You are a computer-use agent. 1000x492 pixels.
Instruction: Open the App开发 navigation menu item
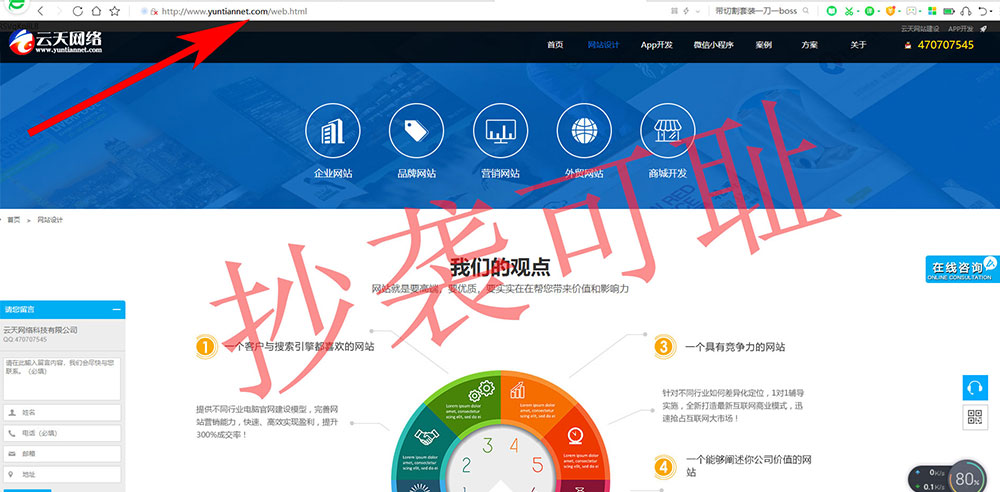[657, 45]
